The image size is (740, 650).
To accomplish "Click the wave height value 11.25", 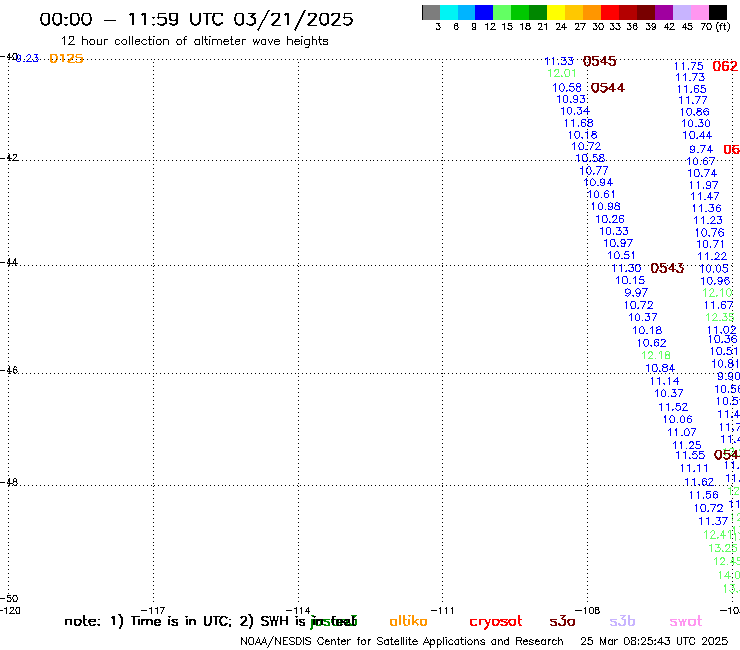I will pyautogui.click(x=687, y=445).
